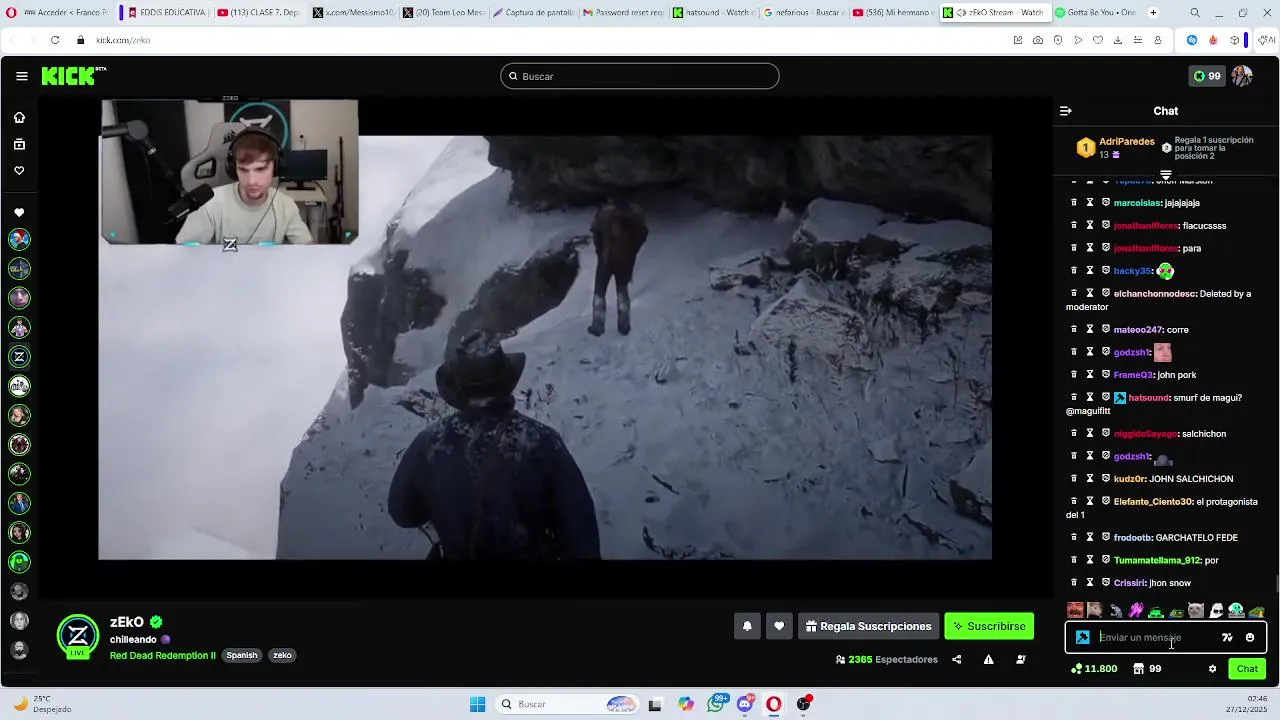
Task: Click the ban shield beside mateoo247 message
Action: 1106,329
